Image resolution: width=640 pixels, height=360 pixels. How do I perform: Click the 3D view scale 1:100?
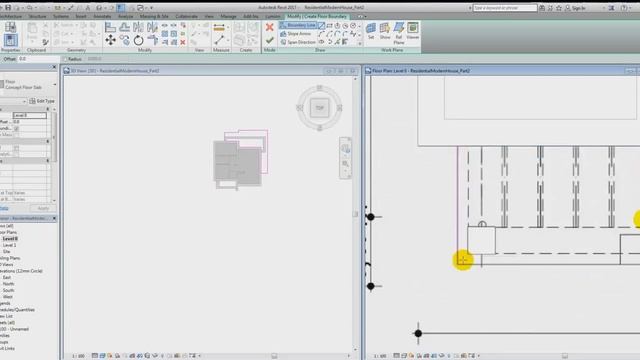click(x=78, y=356)
